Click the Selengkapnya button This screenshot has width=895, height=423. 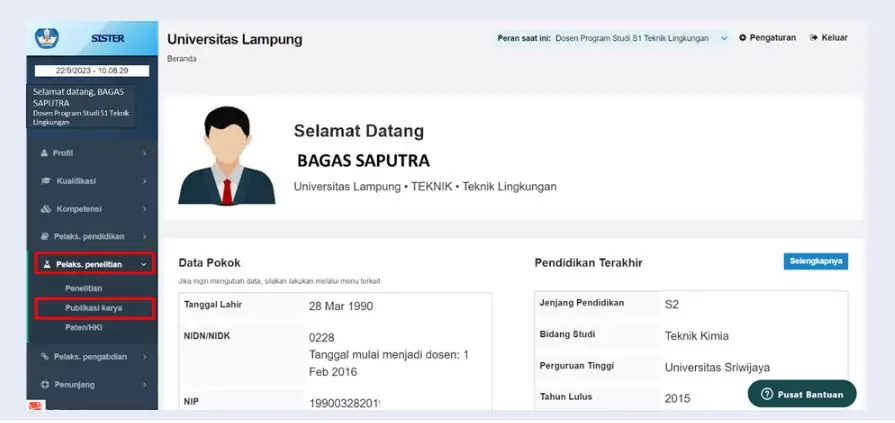pyautogui.click(x=816, y=261)
